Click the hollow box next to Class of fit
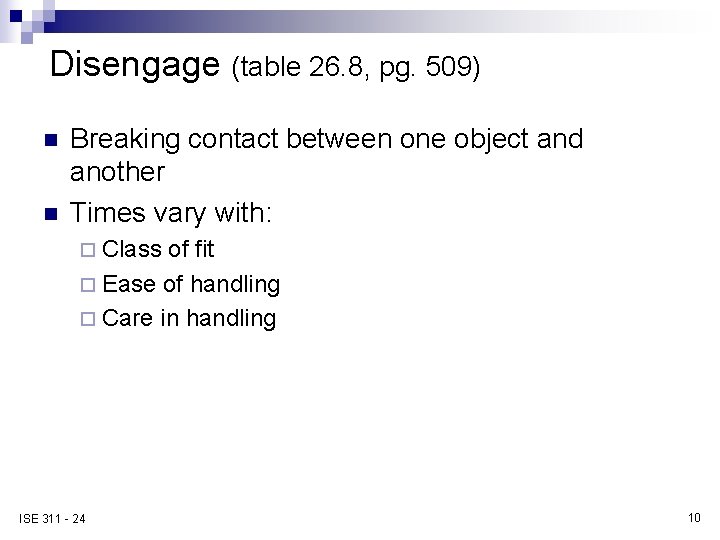This screenshot has width=720, height=540. click(88, 250)
